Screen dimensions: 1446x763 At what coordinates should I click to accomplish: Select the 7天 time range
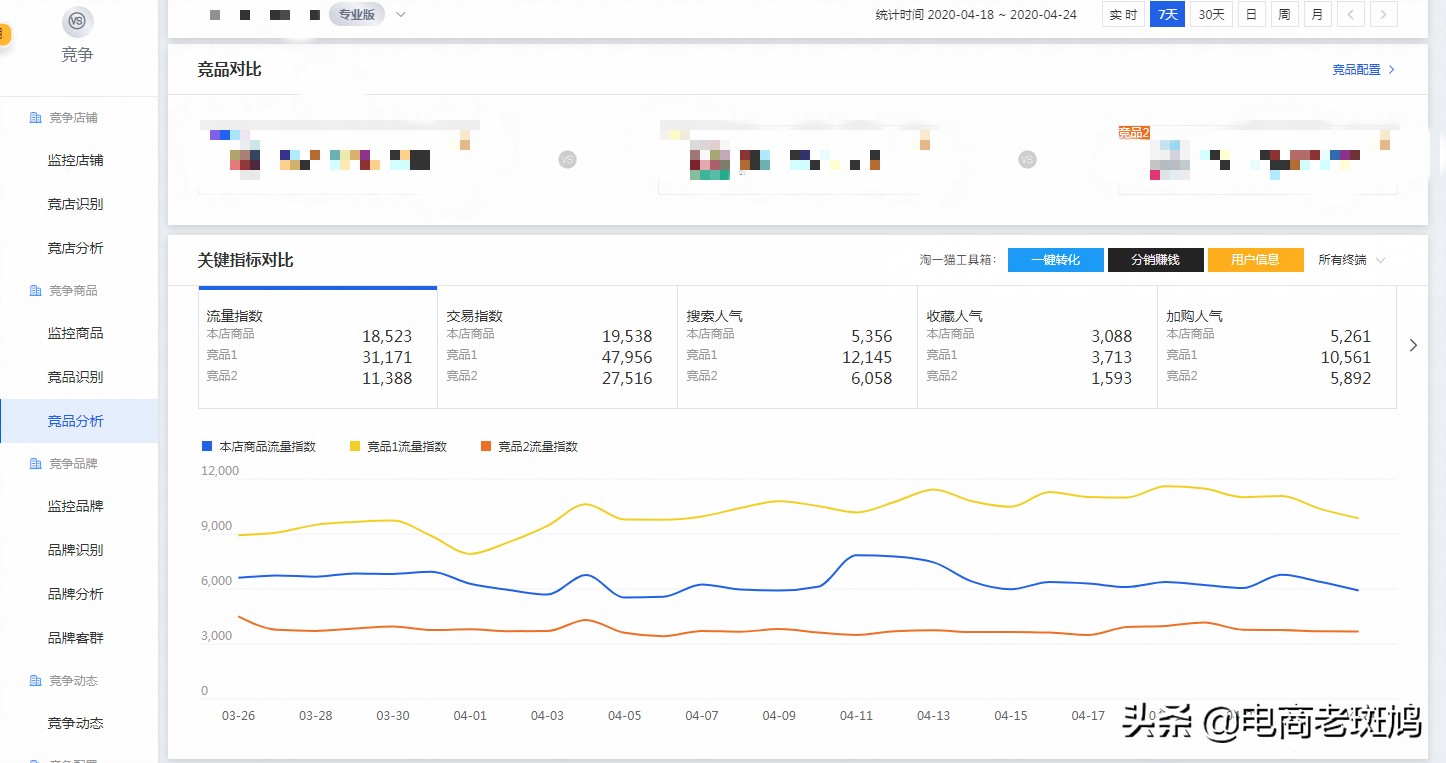1167,14
